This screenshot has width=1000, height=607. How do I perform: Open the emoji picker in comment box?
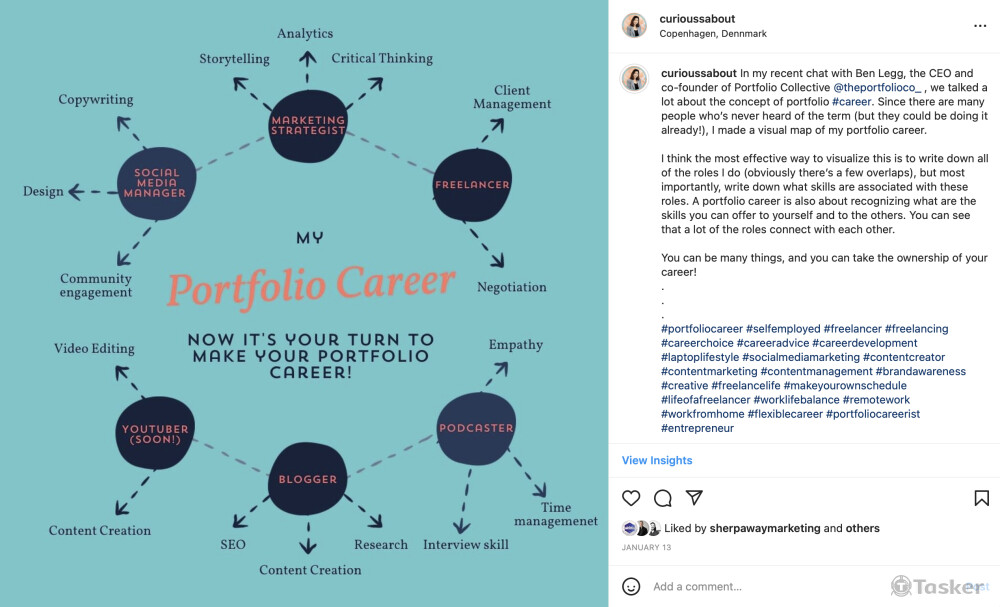[631, 586]
